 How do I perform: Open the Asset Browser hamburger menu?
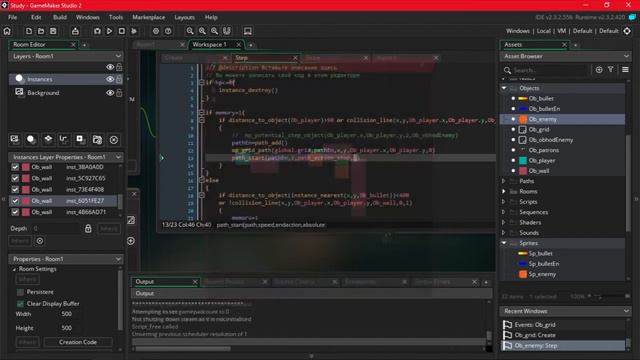pyautogui.click(x=625, y=70)
